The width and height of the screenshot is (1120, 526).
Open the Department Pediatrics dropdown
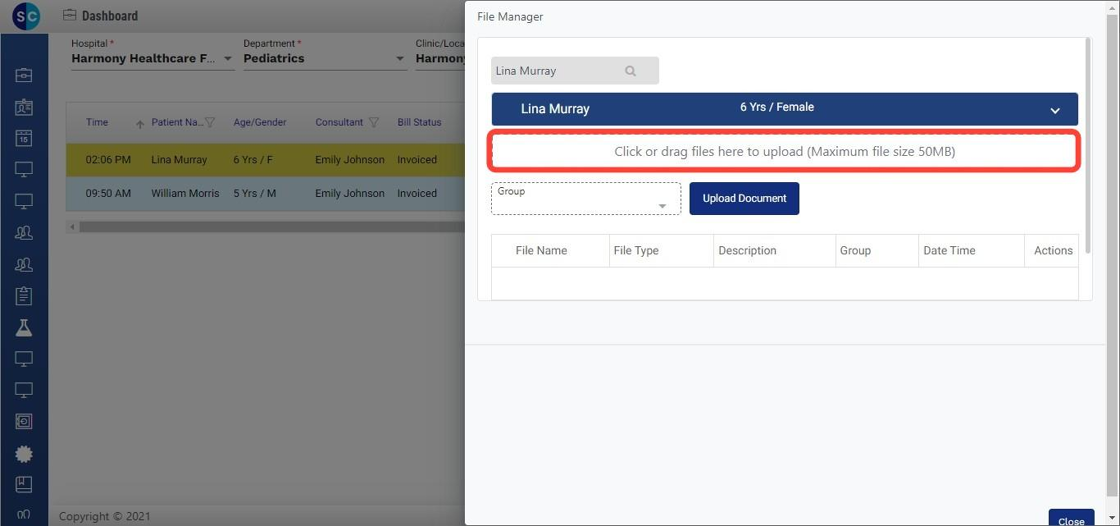[400, 59]
